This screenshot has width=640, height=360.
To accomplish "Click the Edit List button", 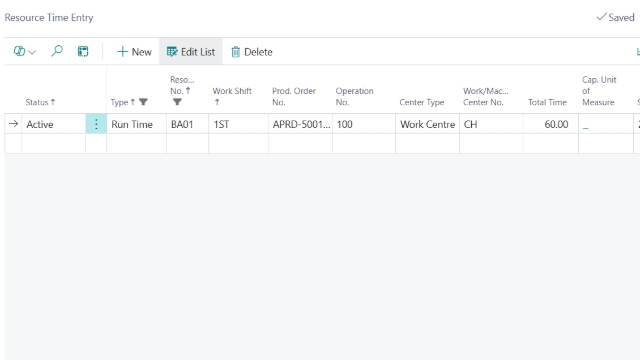I will click(191, 52).
